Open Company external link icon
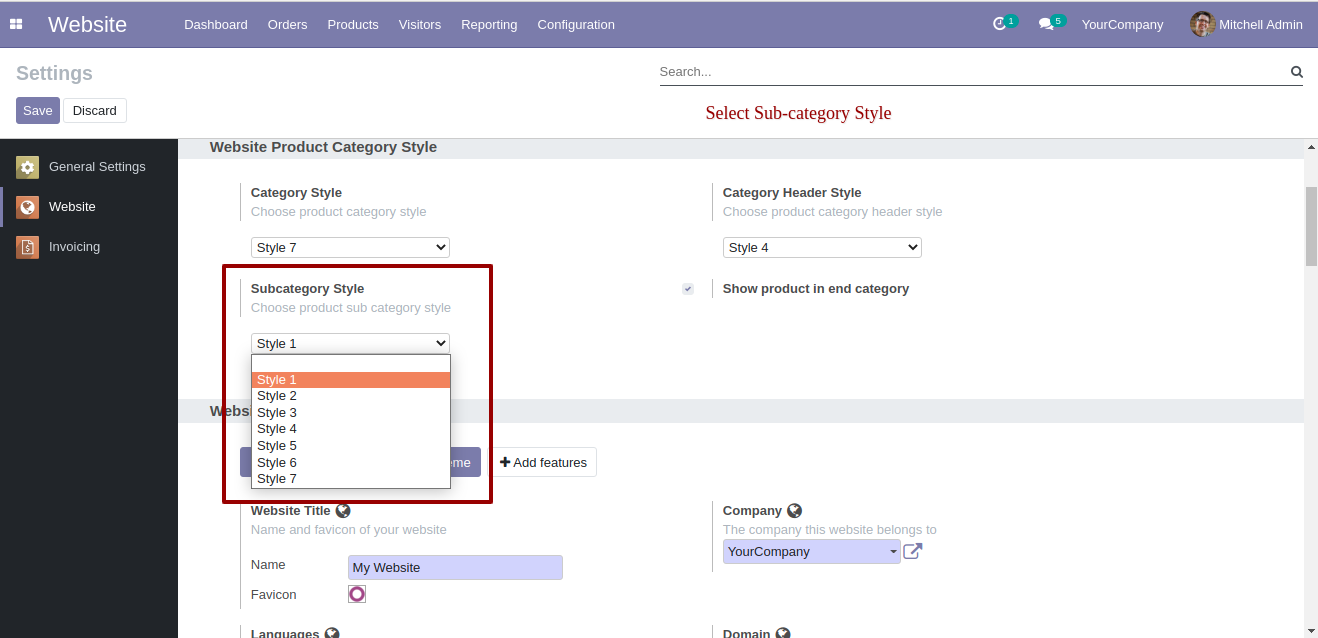Screen dimensions: 1318x638 pyautogui.click(x=912, y=551)
